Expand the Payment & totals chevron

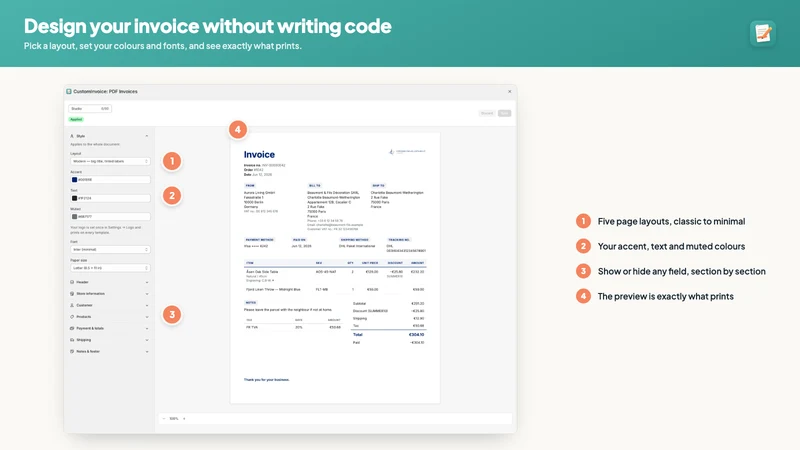coord(147,328)
